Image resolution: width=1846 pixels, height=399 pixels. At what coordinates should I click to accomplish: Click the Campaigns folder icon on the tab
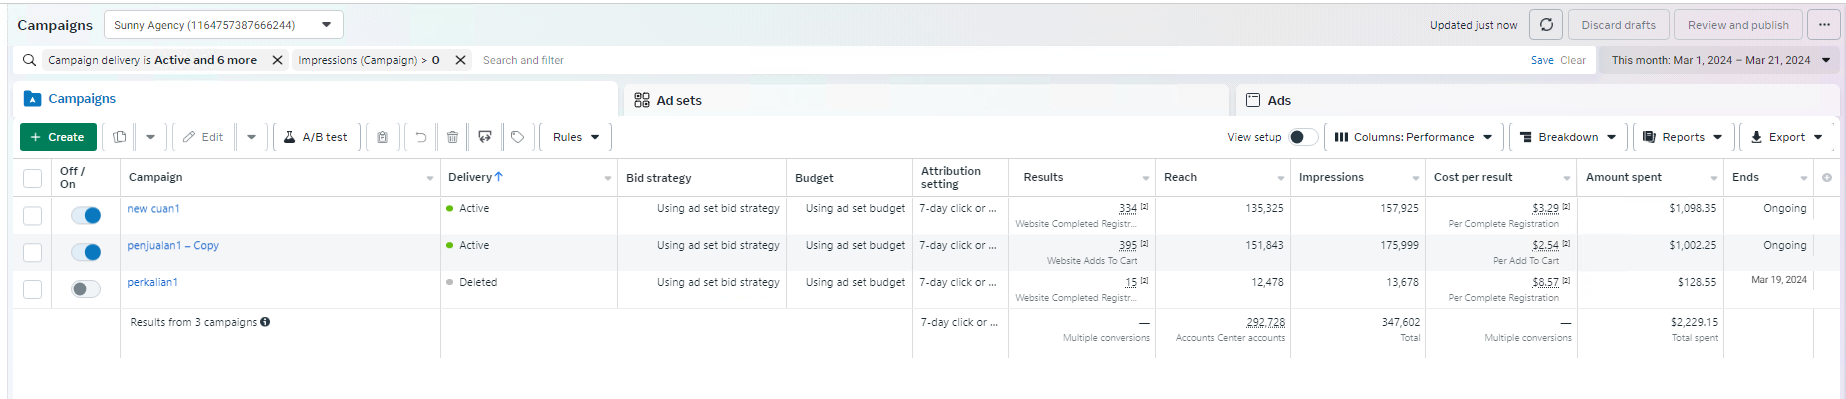[32, 99]
